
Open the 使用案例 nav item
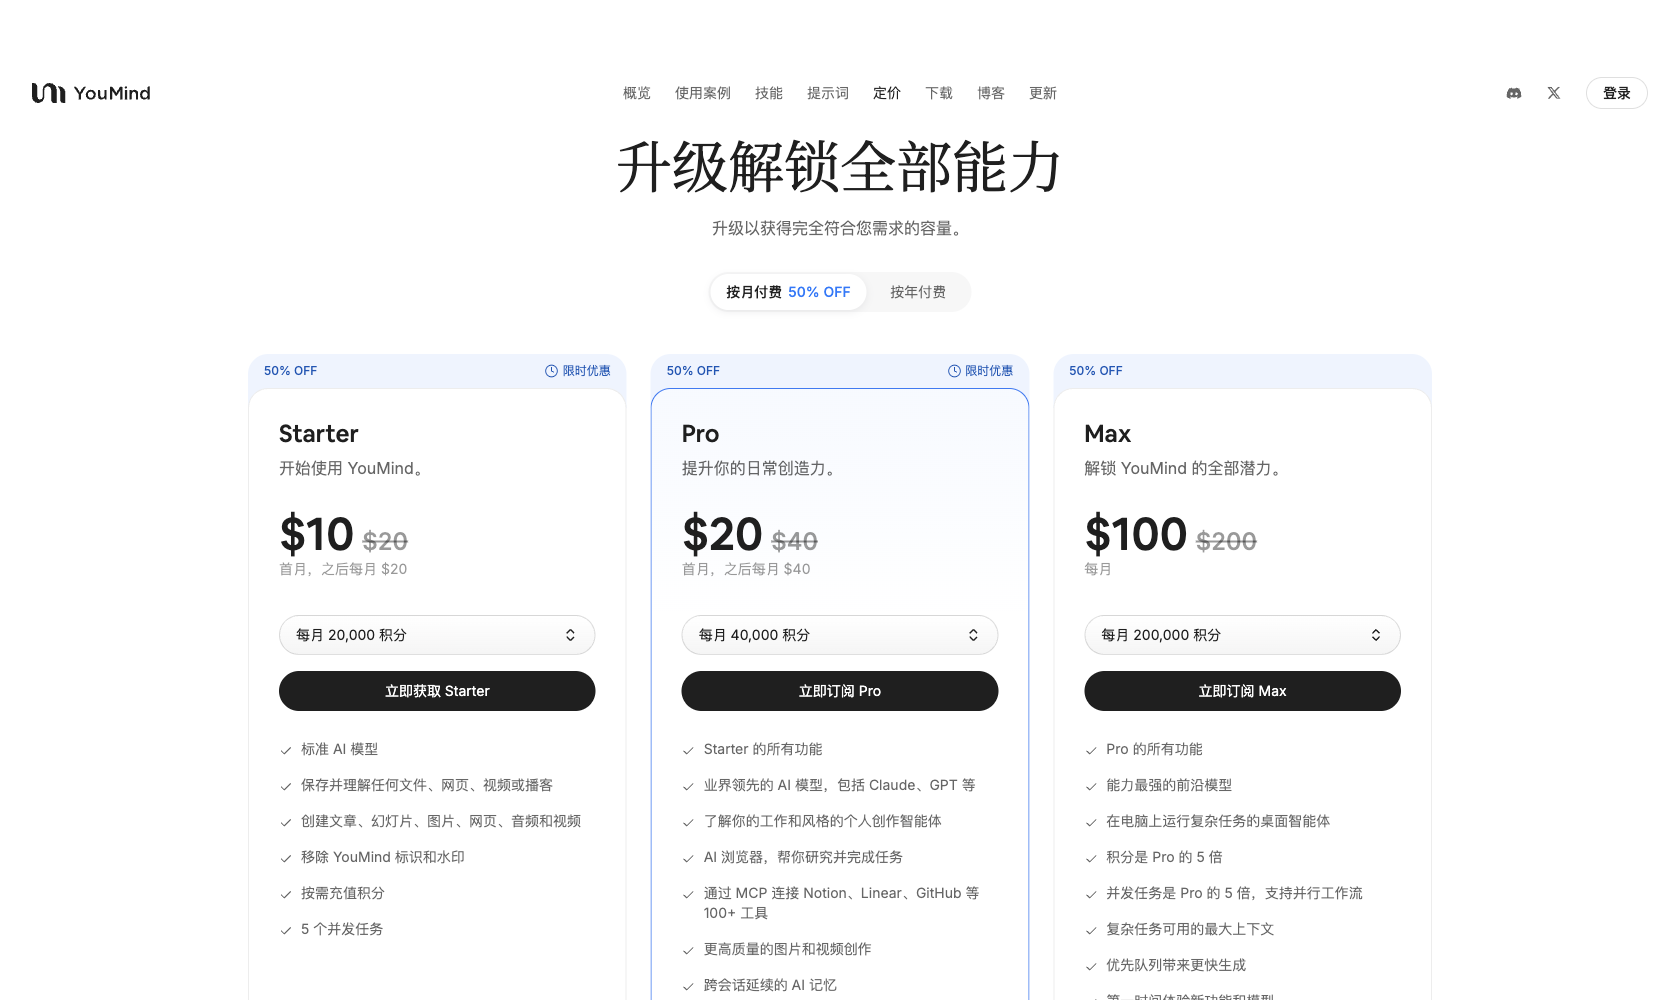(703, 93)
